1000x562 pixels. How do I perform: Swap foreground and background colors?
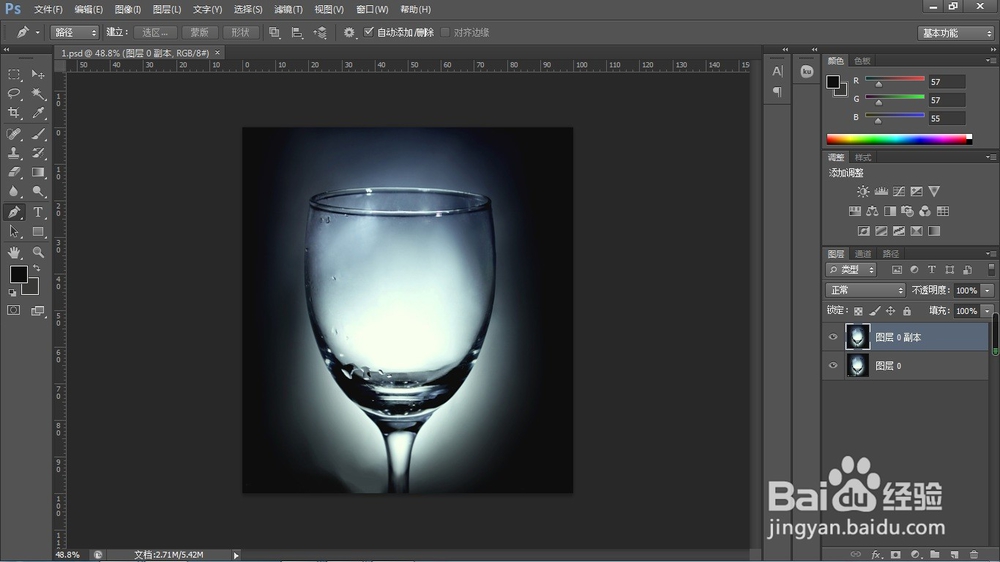[x=37, y=269]
